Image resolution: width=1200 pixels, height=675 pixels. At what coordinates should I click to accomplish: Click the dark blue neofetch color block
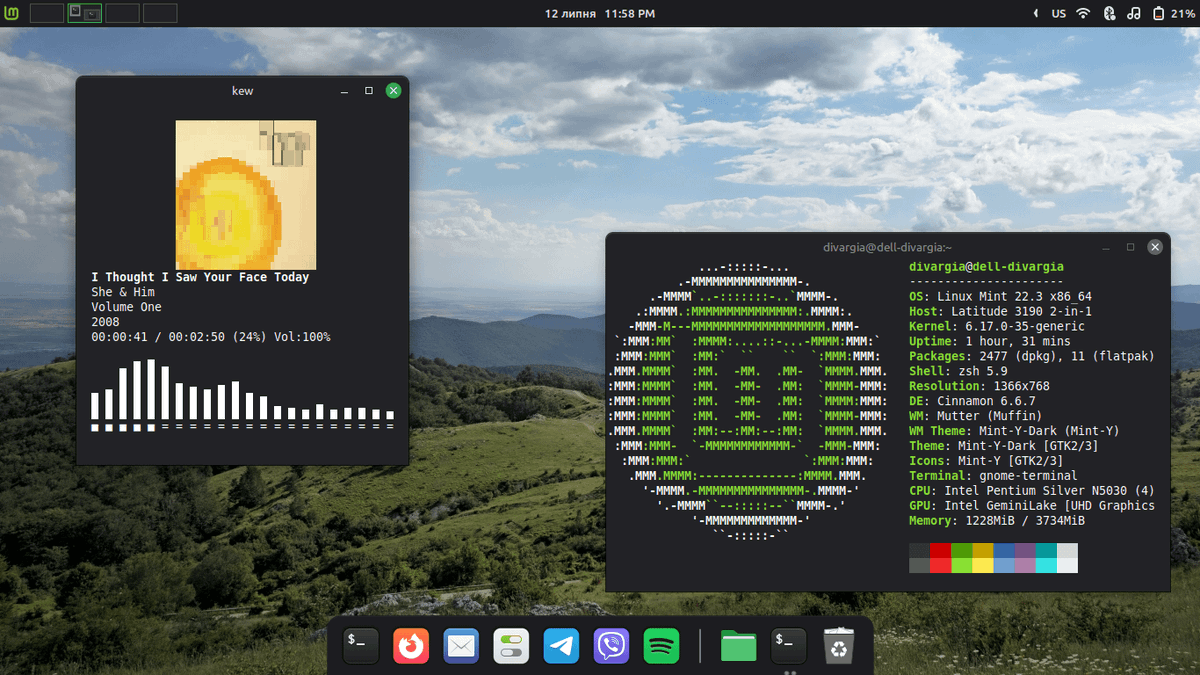pyautogui.click(x=1003, y=551)
